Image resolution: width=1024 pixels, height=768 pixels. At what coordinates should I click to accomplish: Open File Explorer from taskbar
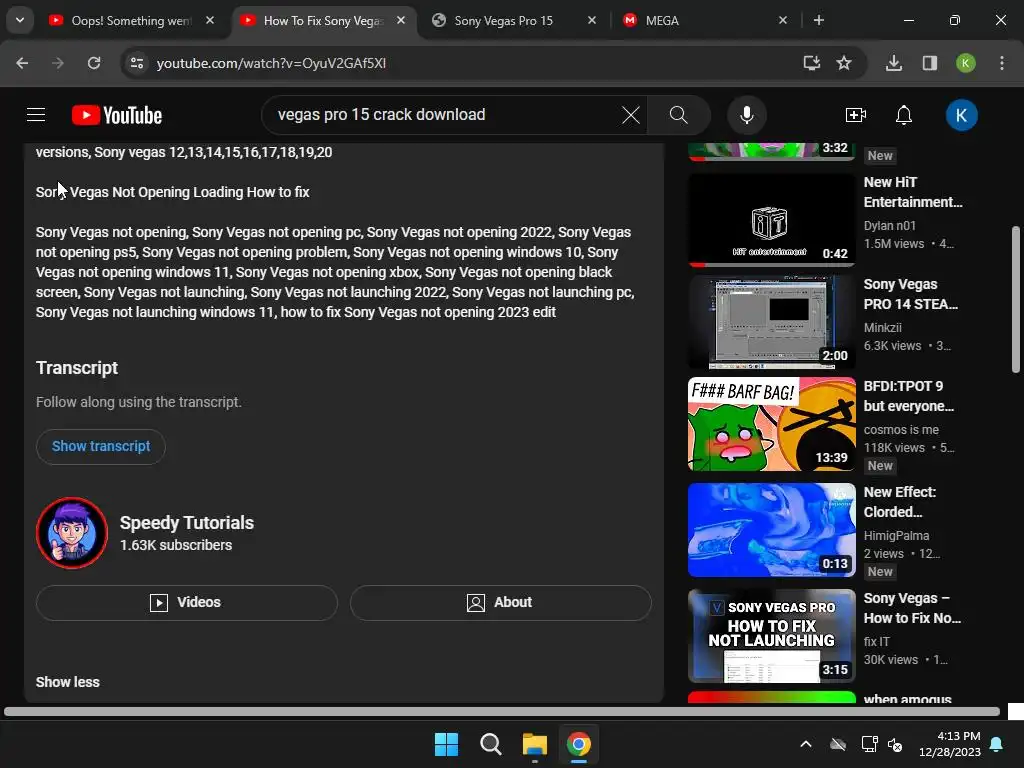point(534,744)
